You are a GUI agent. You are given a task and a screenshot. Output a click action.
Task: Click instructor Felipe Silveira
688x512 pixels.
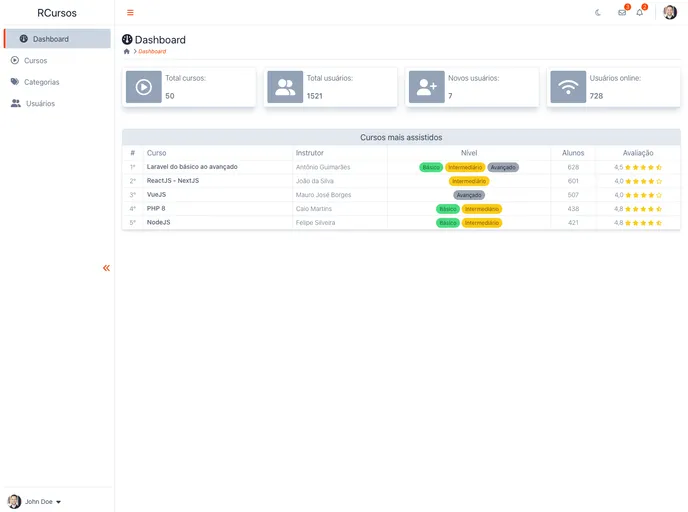coord(315,223)
